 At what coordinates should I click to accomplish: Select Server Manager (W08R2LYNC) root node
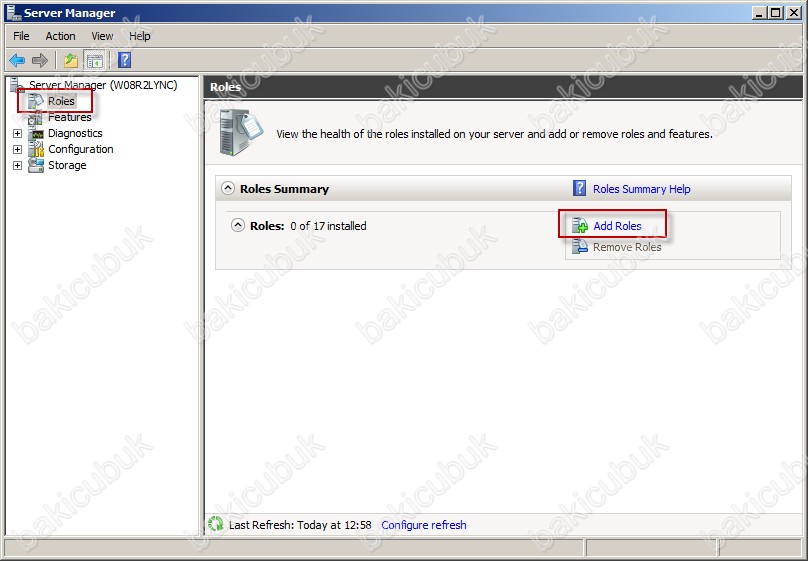(x=103, y=85)
